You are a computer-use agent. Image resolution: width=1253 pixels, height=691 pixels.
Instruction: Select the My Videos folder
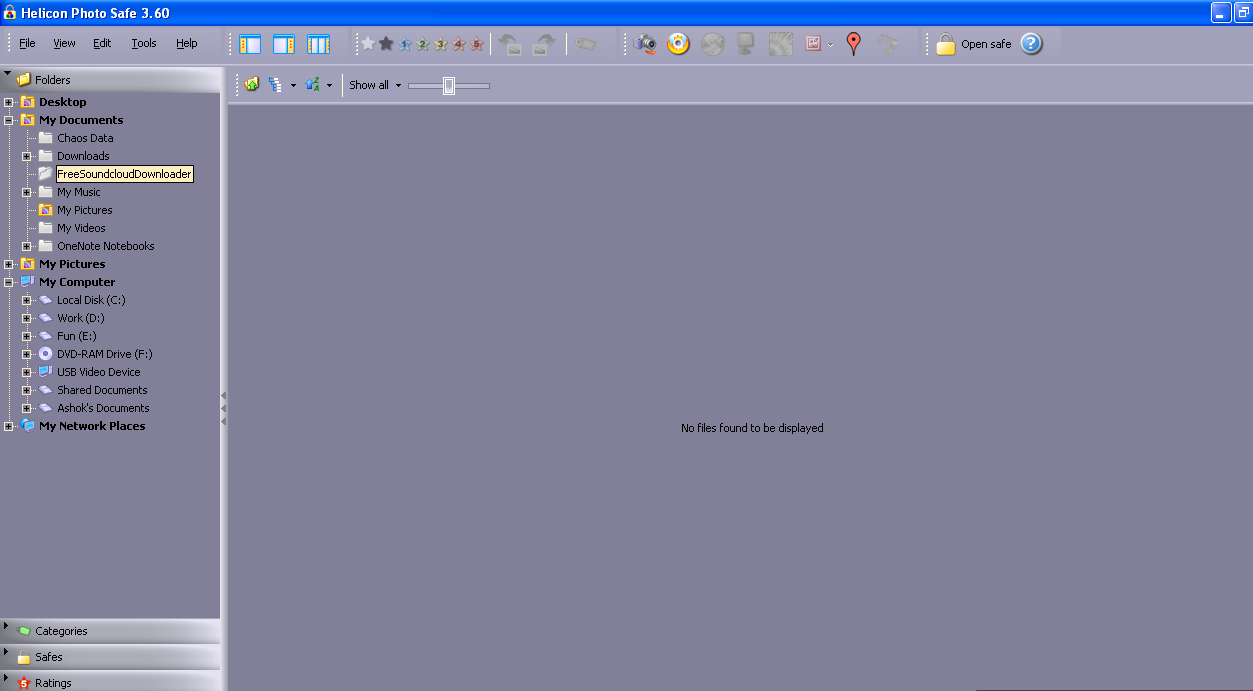pyautogui.click(x=81, y=228)
